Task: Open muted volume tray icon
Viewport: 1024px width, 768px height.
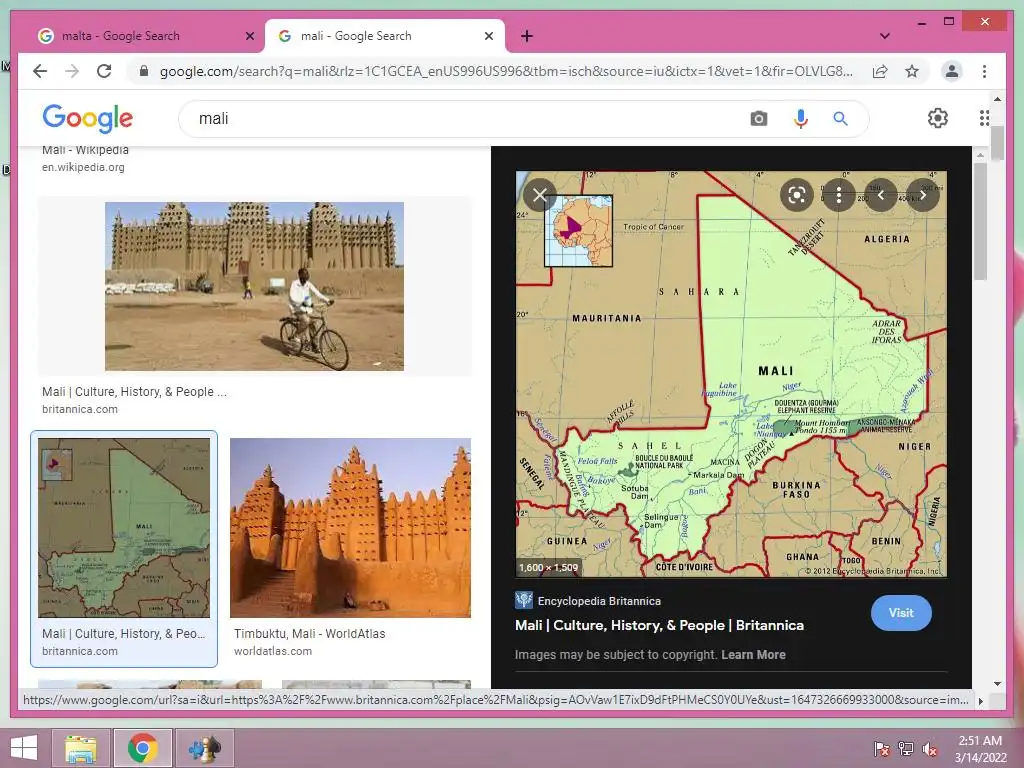Action: pyautogui.click(x=930, y=749)
